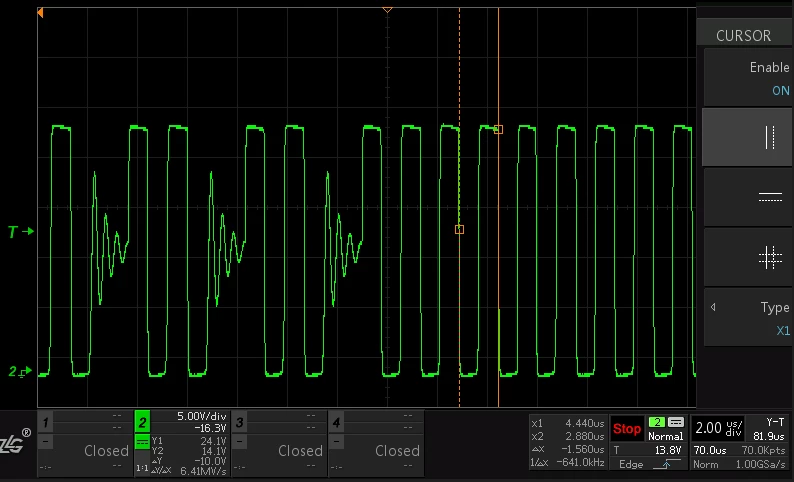Click the channel 1 number badge
794x482 pixels.
coord(46,422)
